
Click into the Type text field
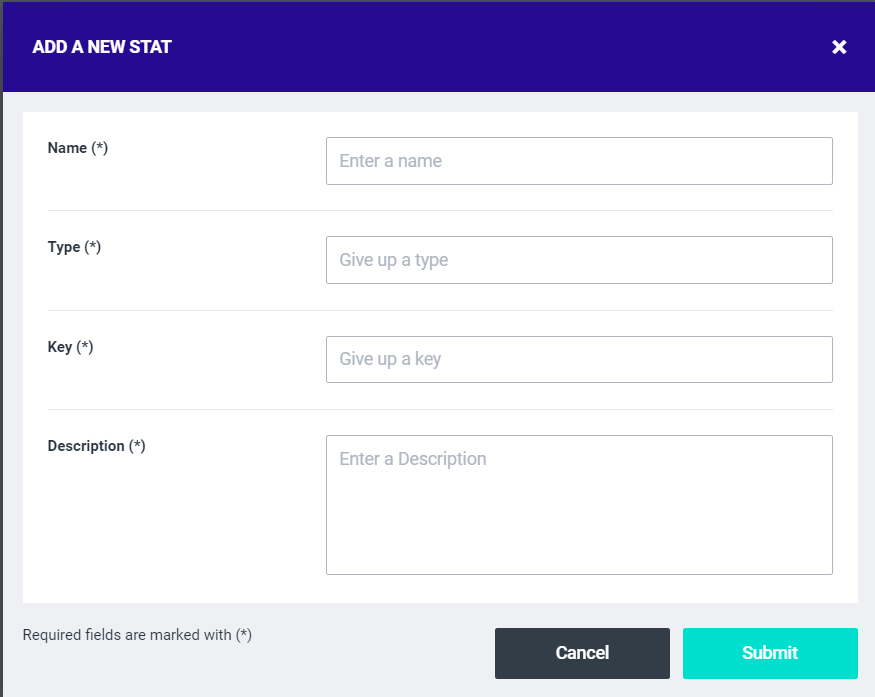pyautogui.click(x=579, y=260)
